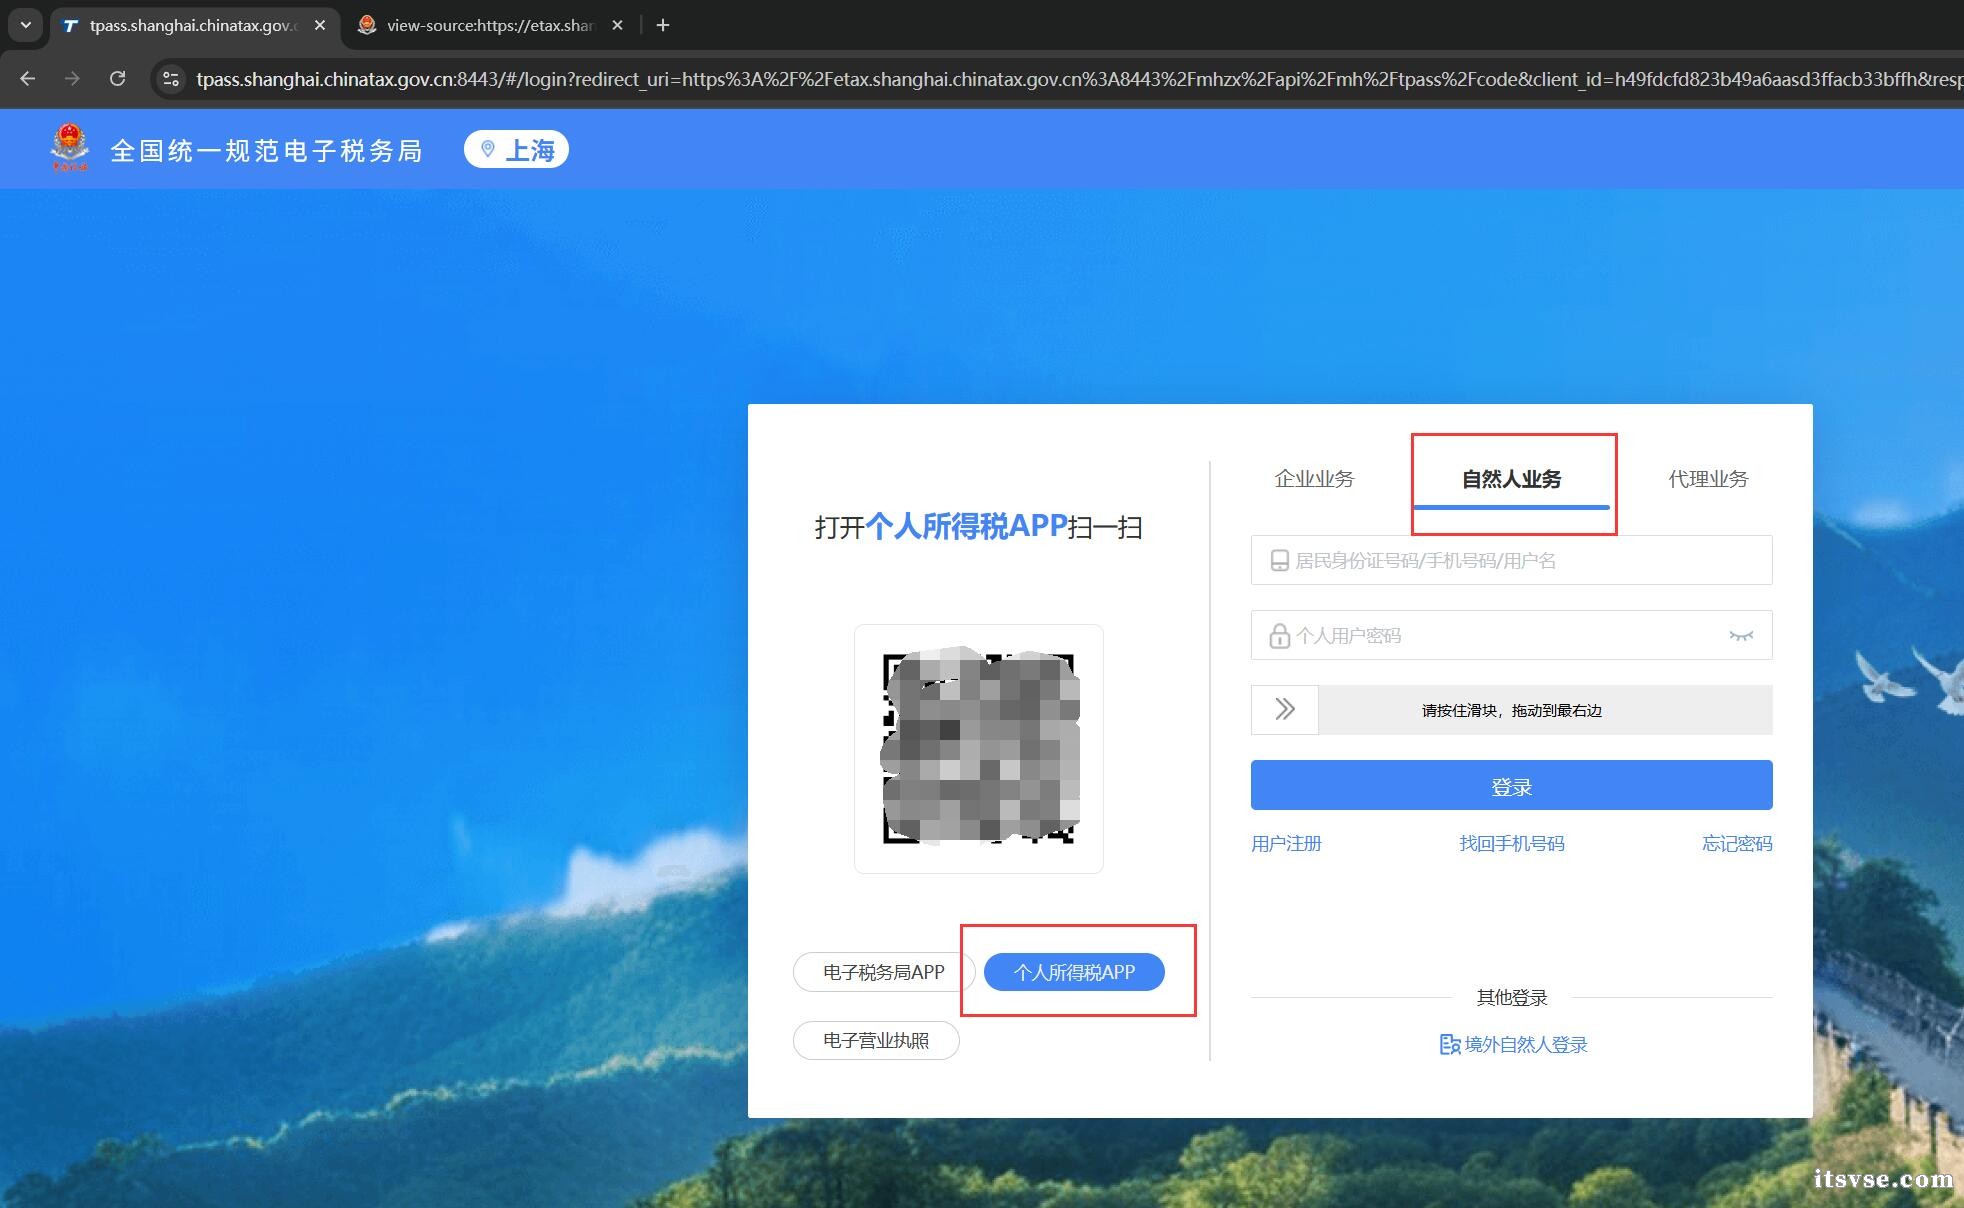Switch to the 自然人业务 tab
The width and height of the screenshot is (1964, 1208).
1511,479
